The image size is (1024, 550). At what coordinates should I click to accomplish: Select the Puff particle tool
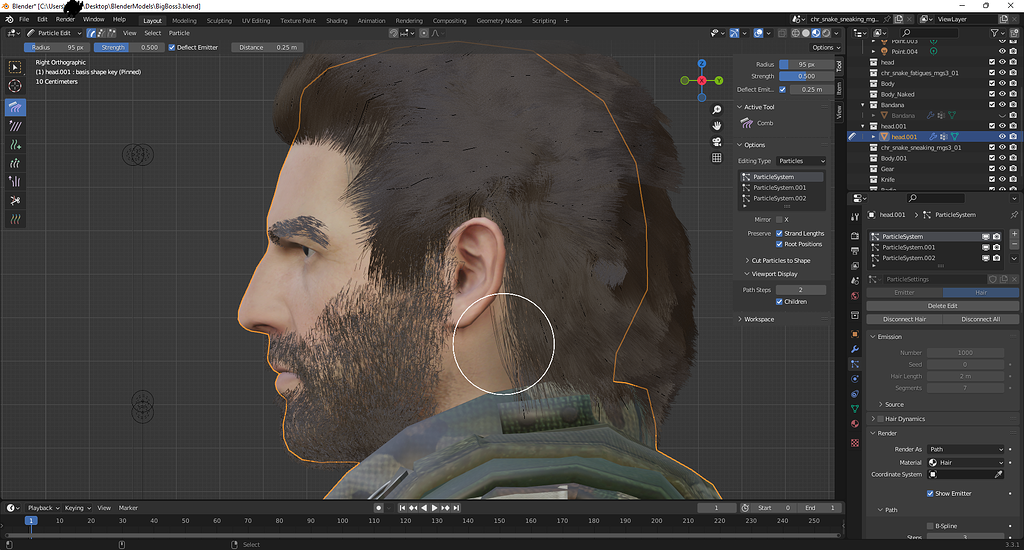coord(15,182)
